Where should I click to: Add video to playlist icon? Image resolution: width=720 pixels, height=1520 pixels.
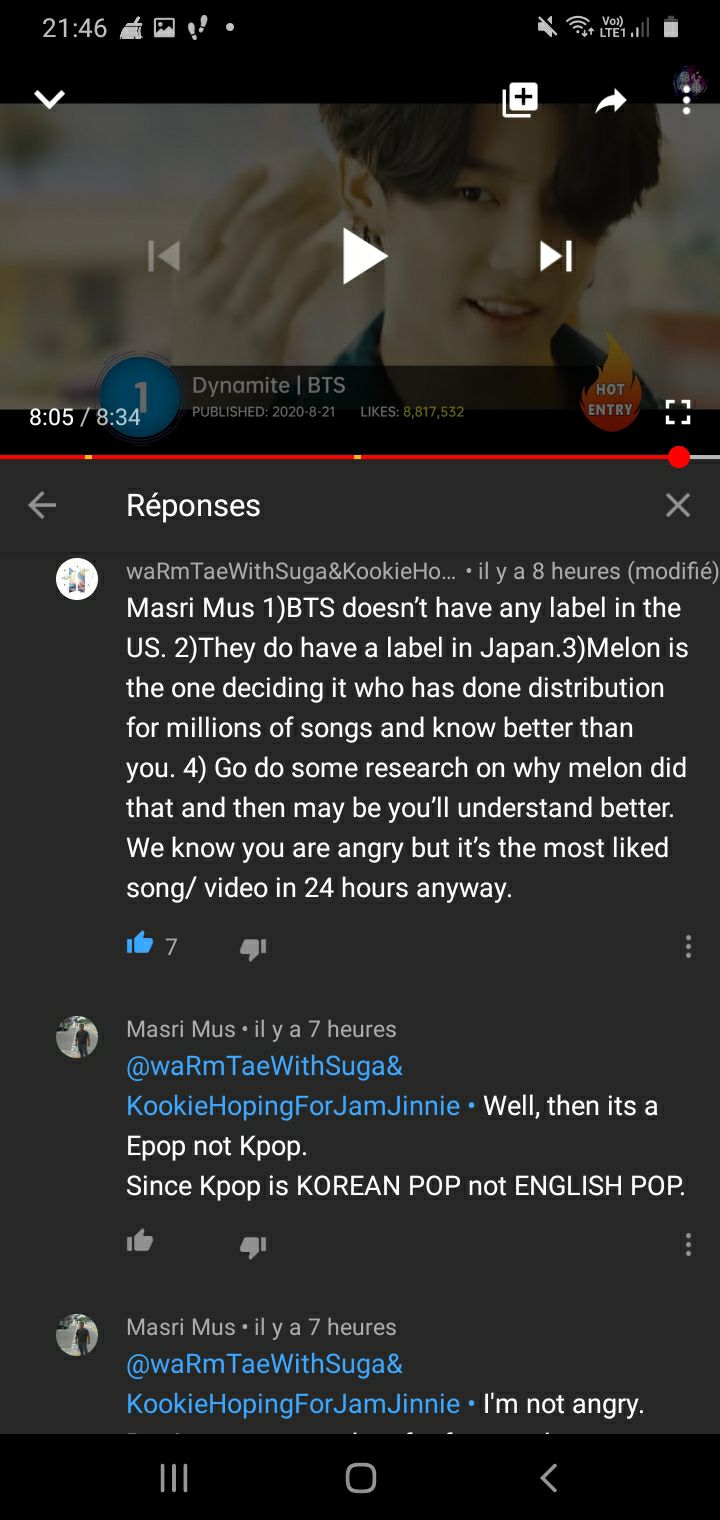[520, 99]
